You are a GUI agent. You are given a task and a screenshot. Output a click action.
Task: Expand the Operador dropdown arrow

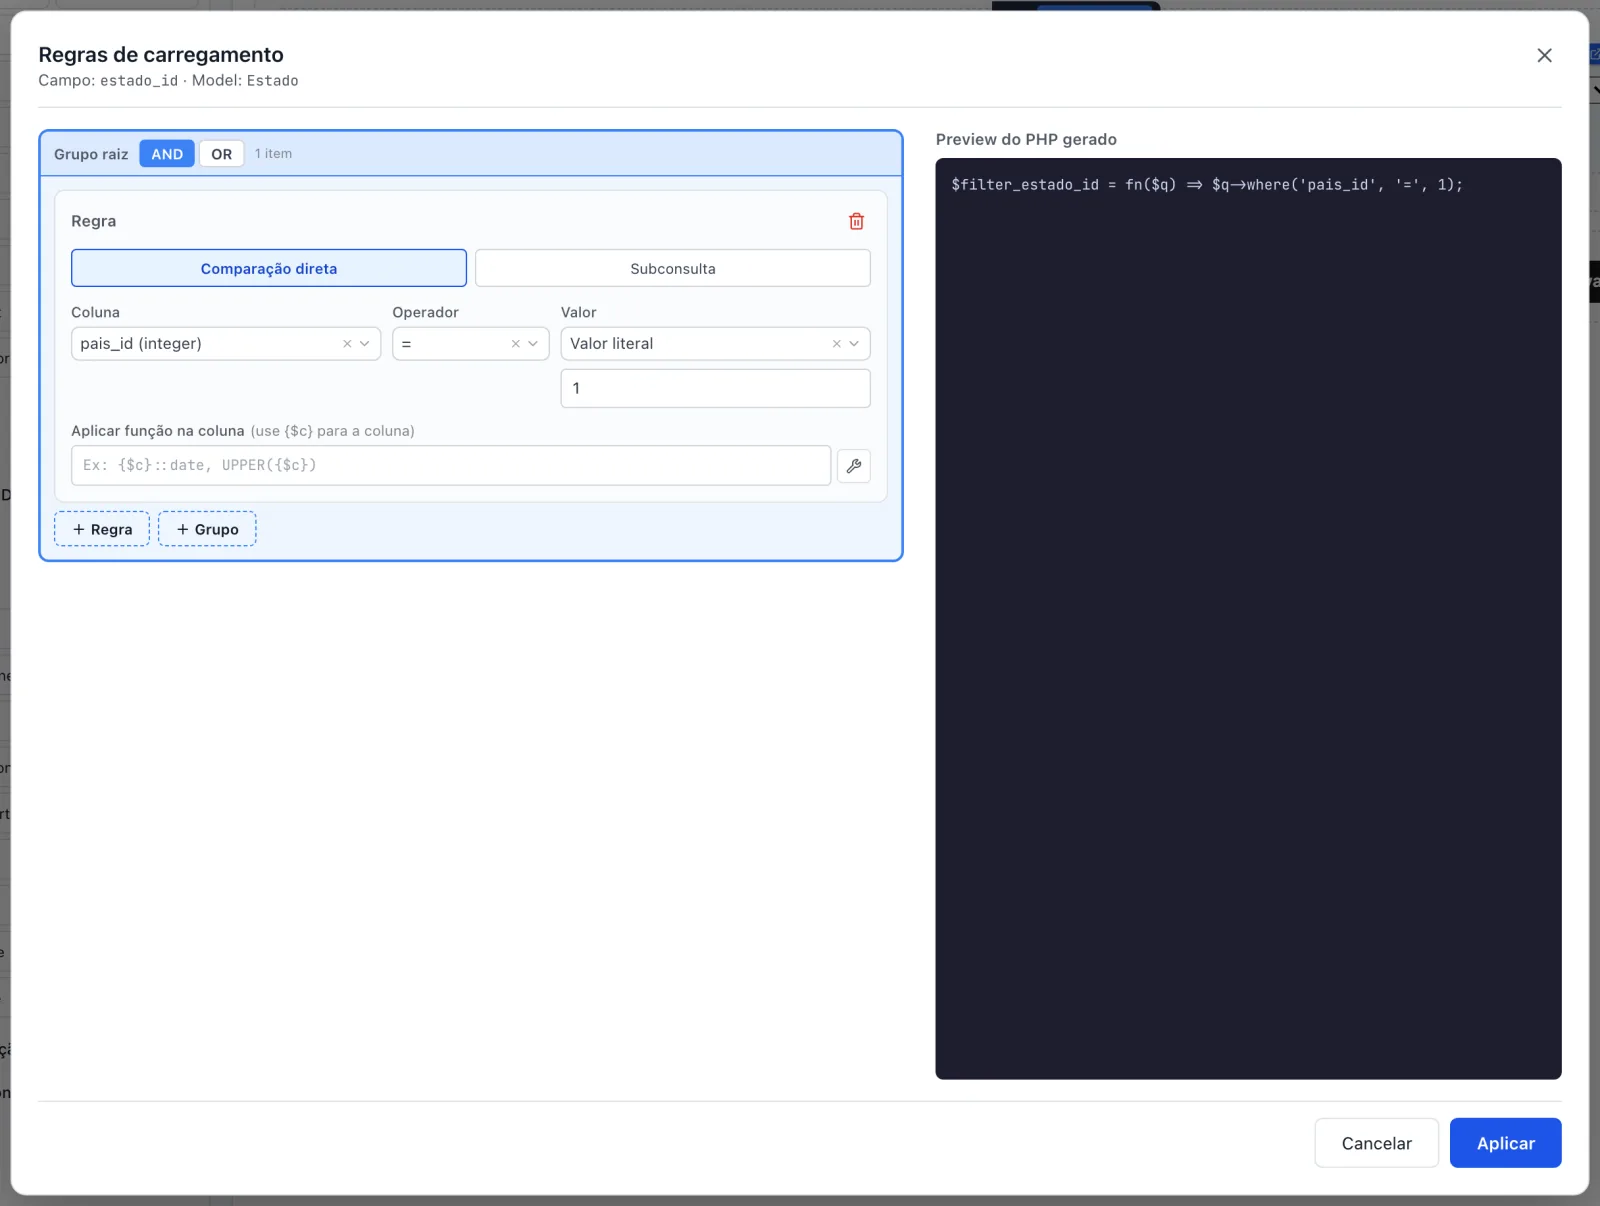tap(533, 344)
